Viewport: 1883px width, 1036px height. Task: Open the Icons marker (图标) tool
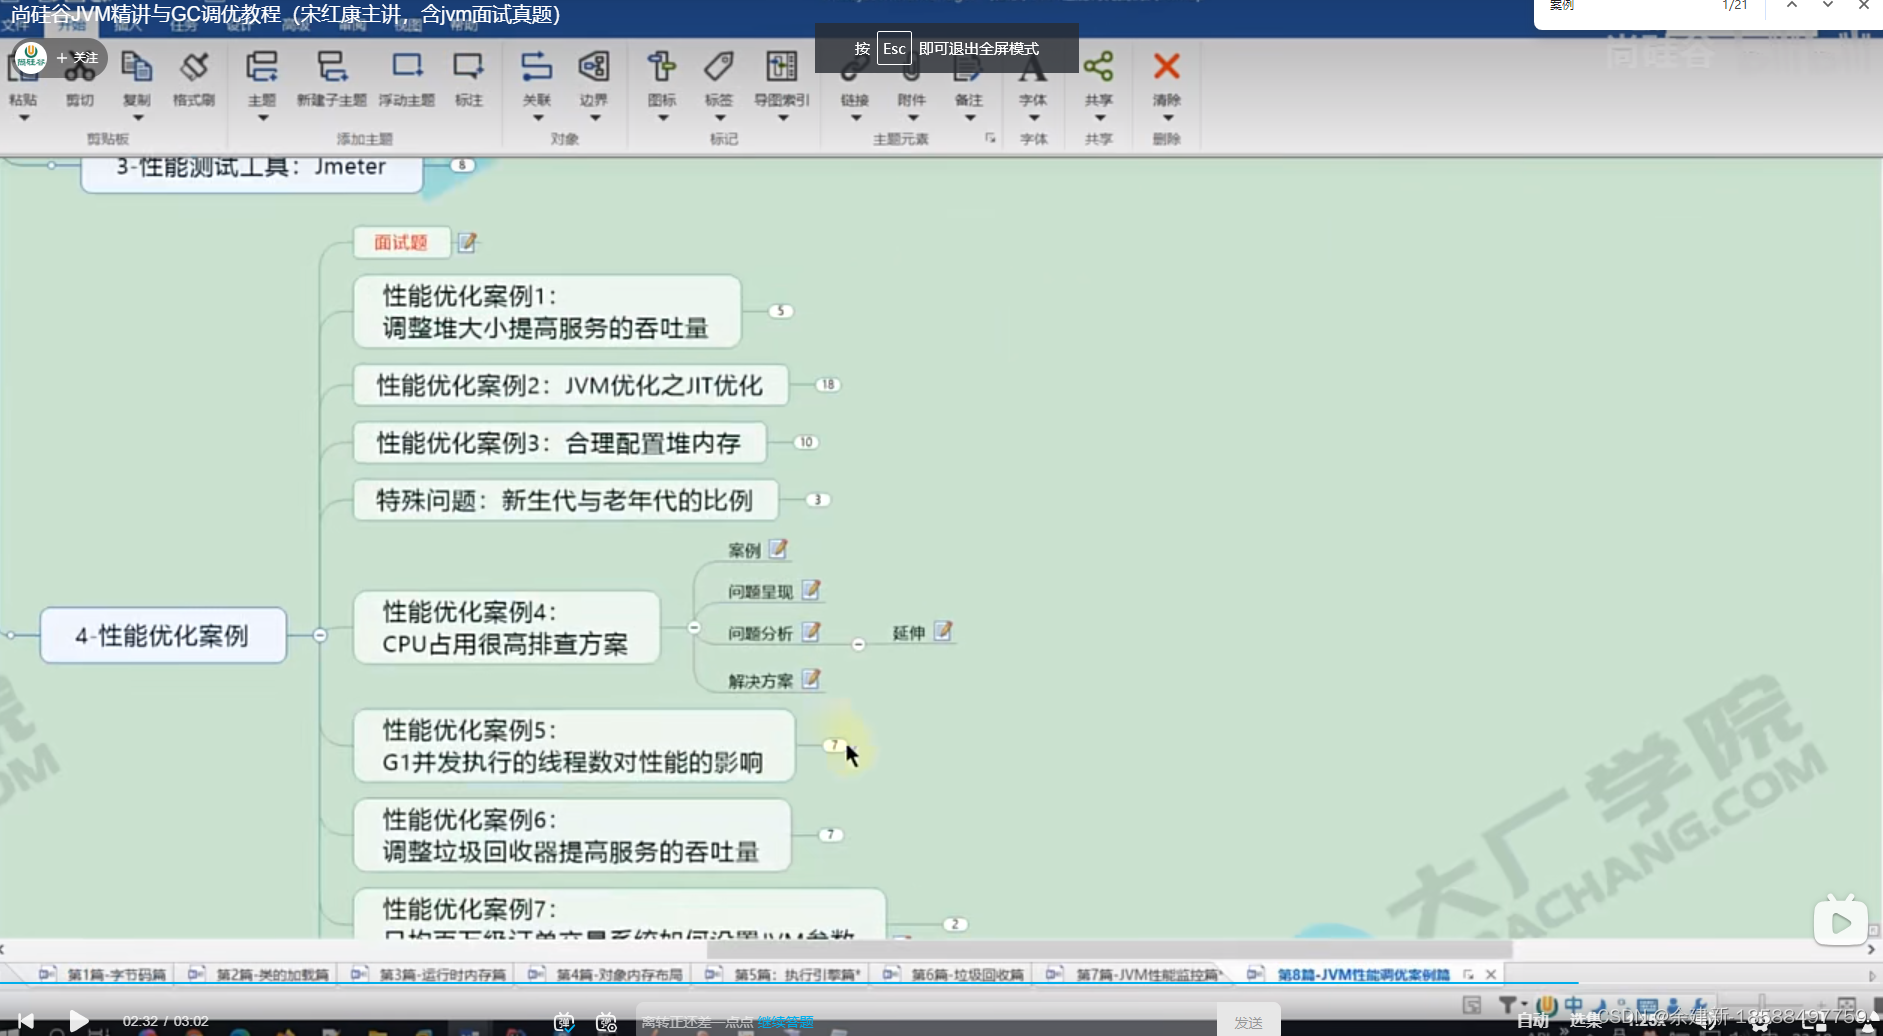click(x=662, y=67)
